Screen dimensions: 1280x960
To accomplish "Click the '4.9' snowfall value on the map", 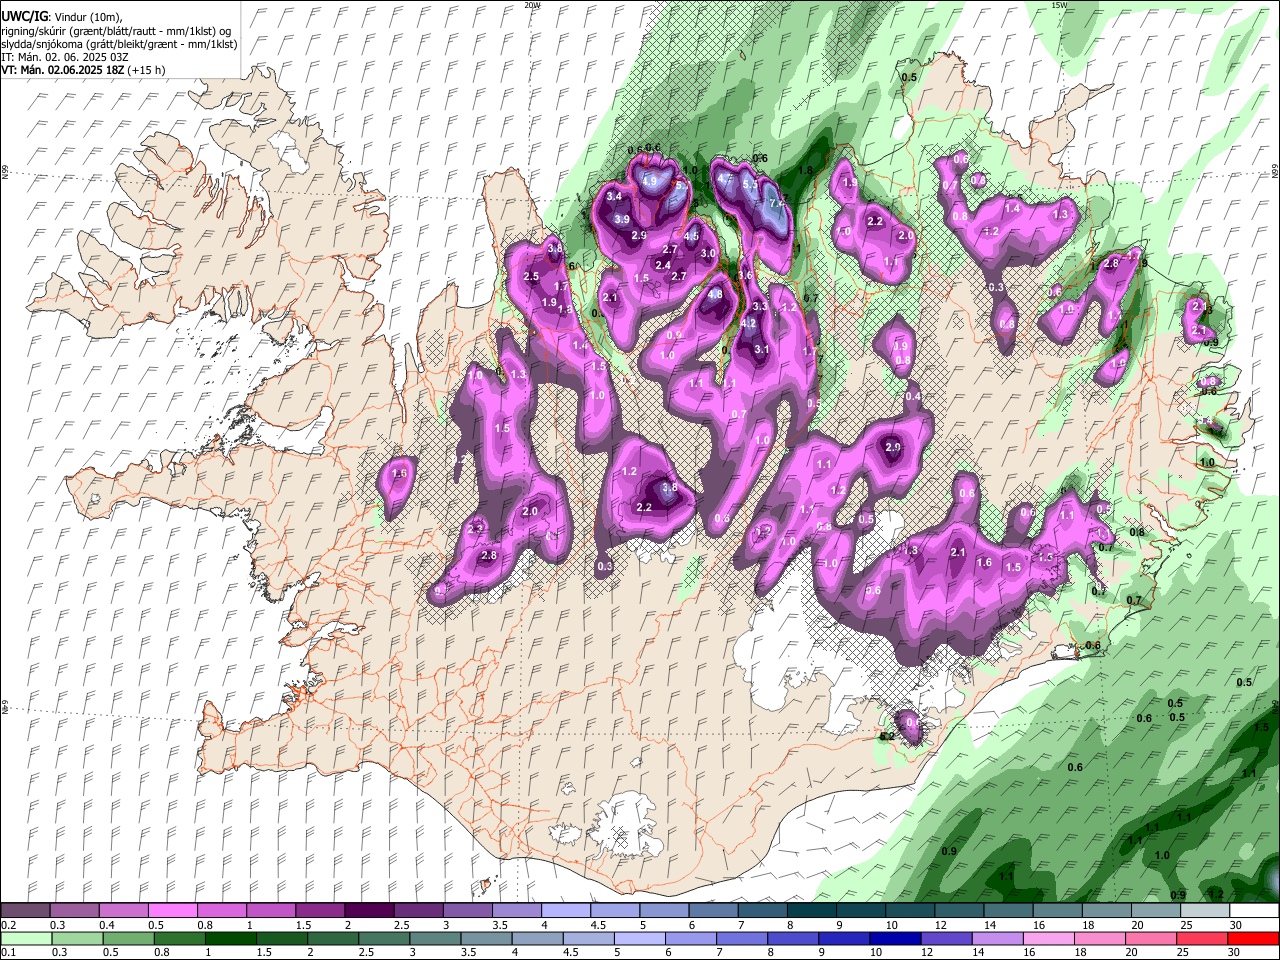I will [x=650, y=182].
